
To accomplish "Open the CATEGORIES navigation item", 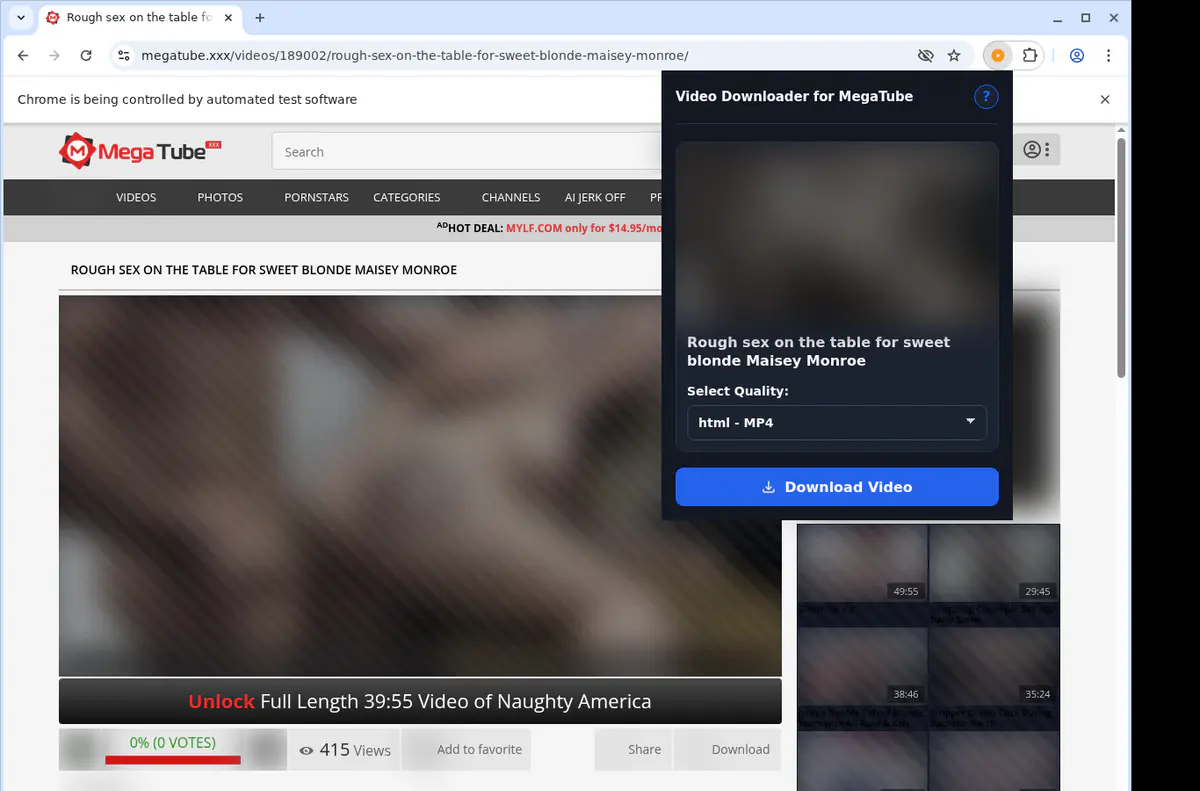I will [407, 197].
